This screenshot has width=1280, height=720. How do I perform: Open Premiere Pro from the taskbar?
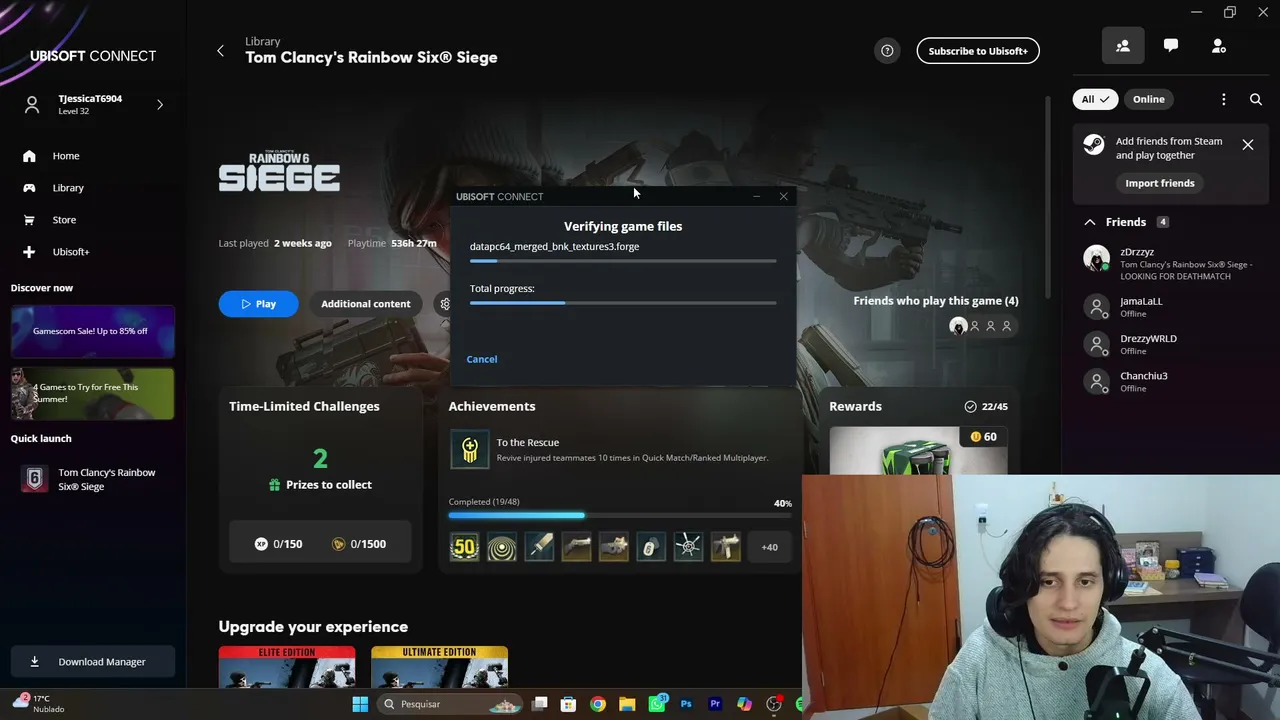[x=715, y=704]
